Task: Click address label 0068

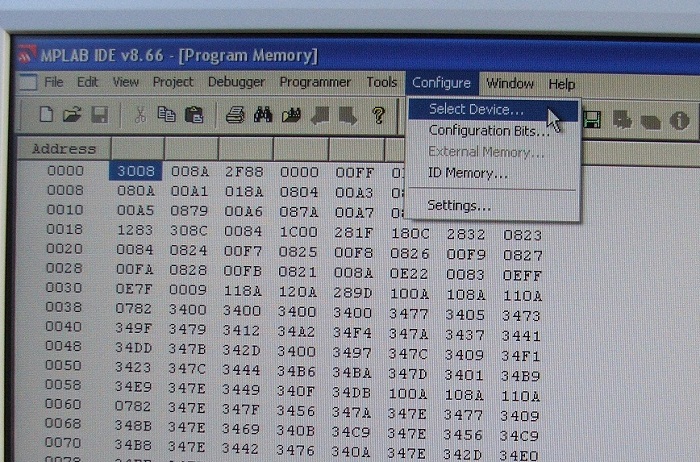Action: point(63,424)
